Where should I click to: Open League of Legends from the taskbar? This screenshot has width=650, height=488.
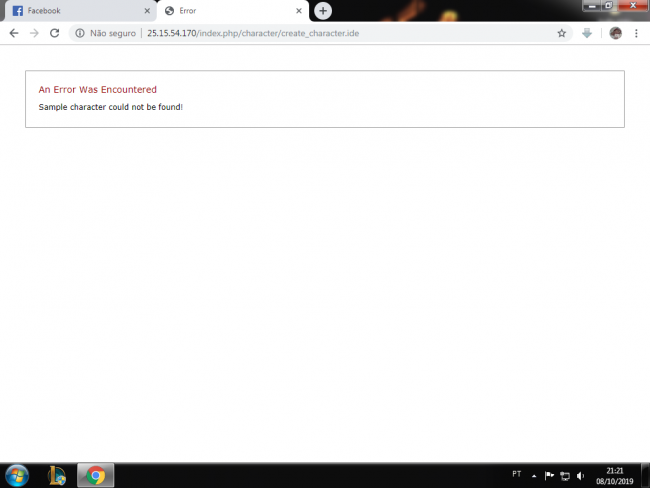point(58,475)
